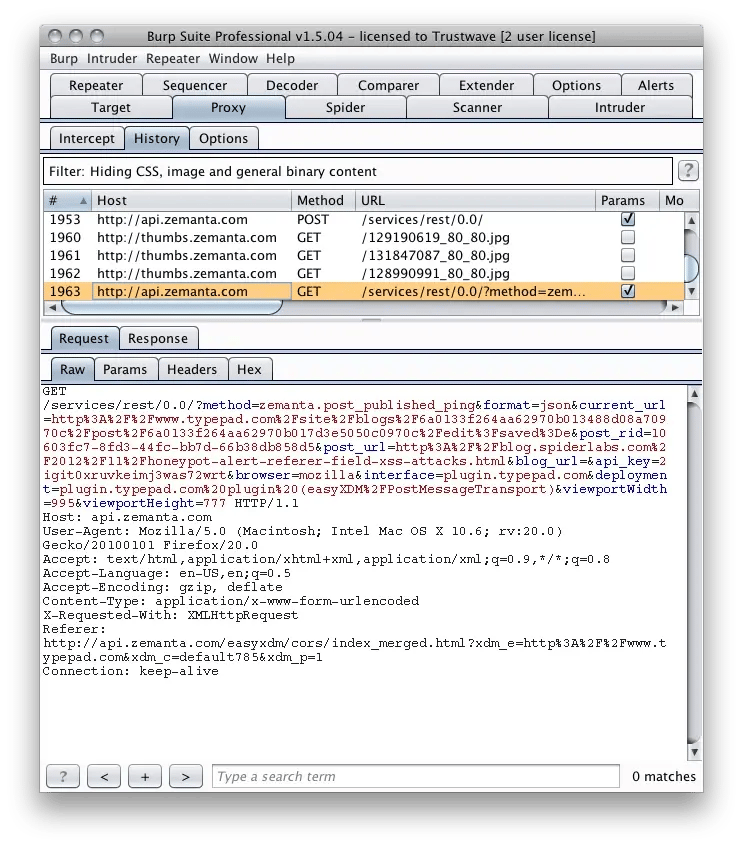Click the filter help question mark icon

pos(688,170)
